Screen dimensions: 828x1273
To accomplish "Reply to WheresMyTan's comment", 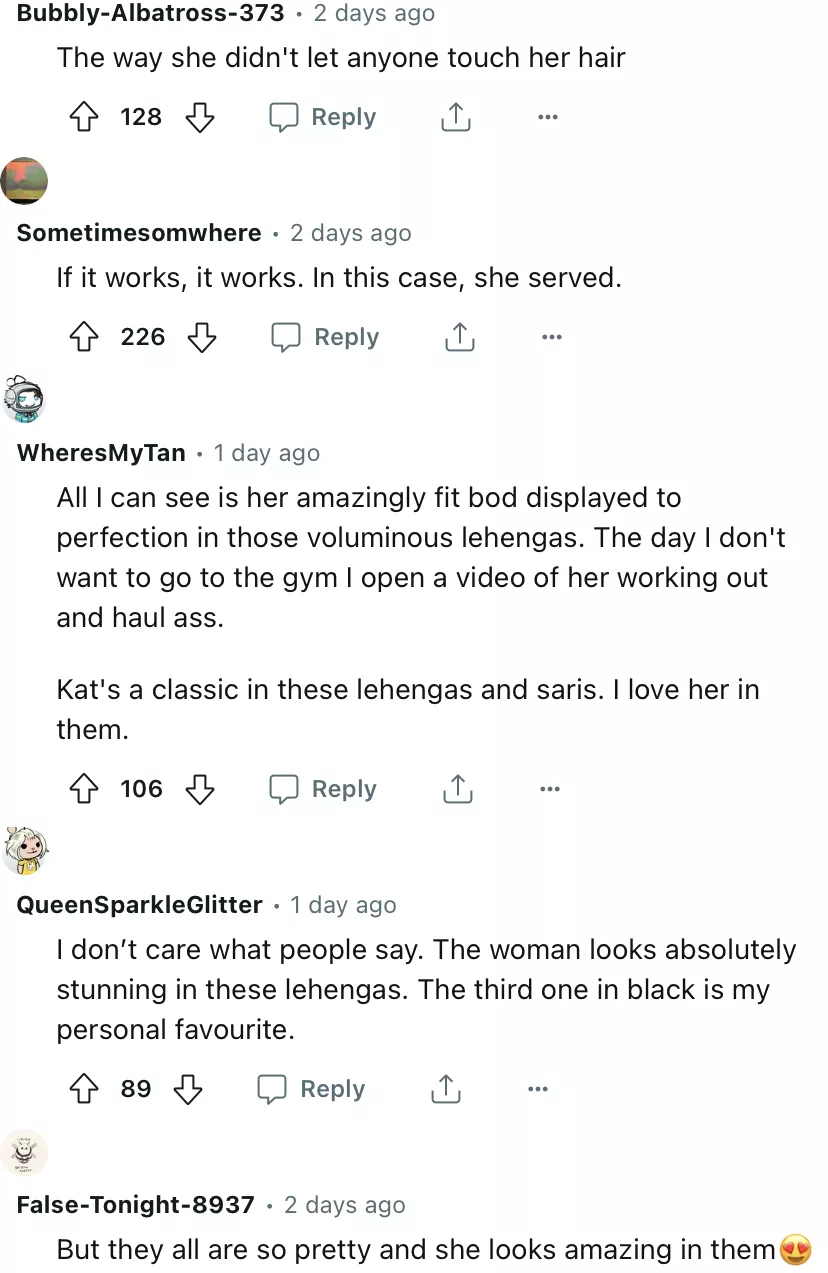I will pos(323,790).
